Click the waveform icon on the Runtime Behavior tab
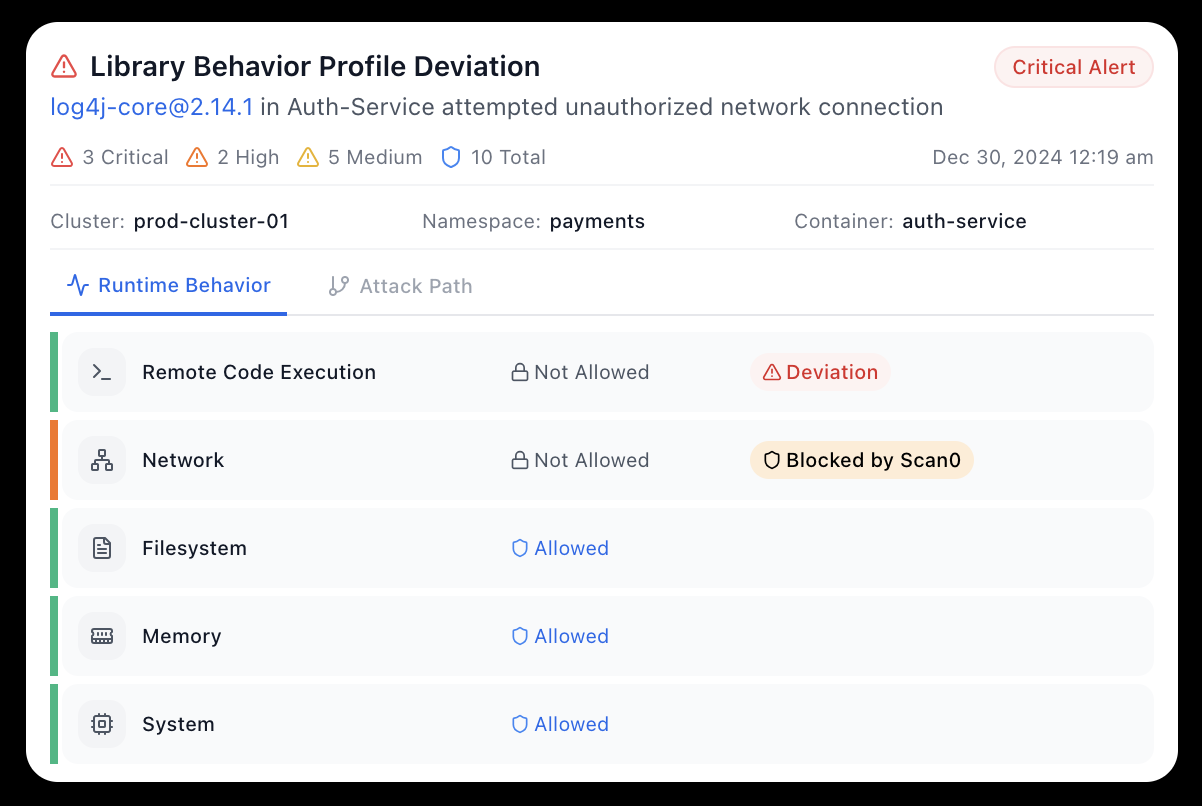The image size is (1202, 806). pyautogui.click(x=77, y=284)
